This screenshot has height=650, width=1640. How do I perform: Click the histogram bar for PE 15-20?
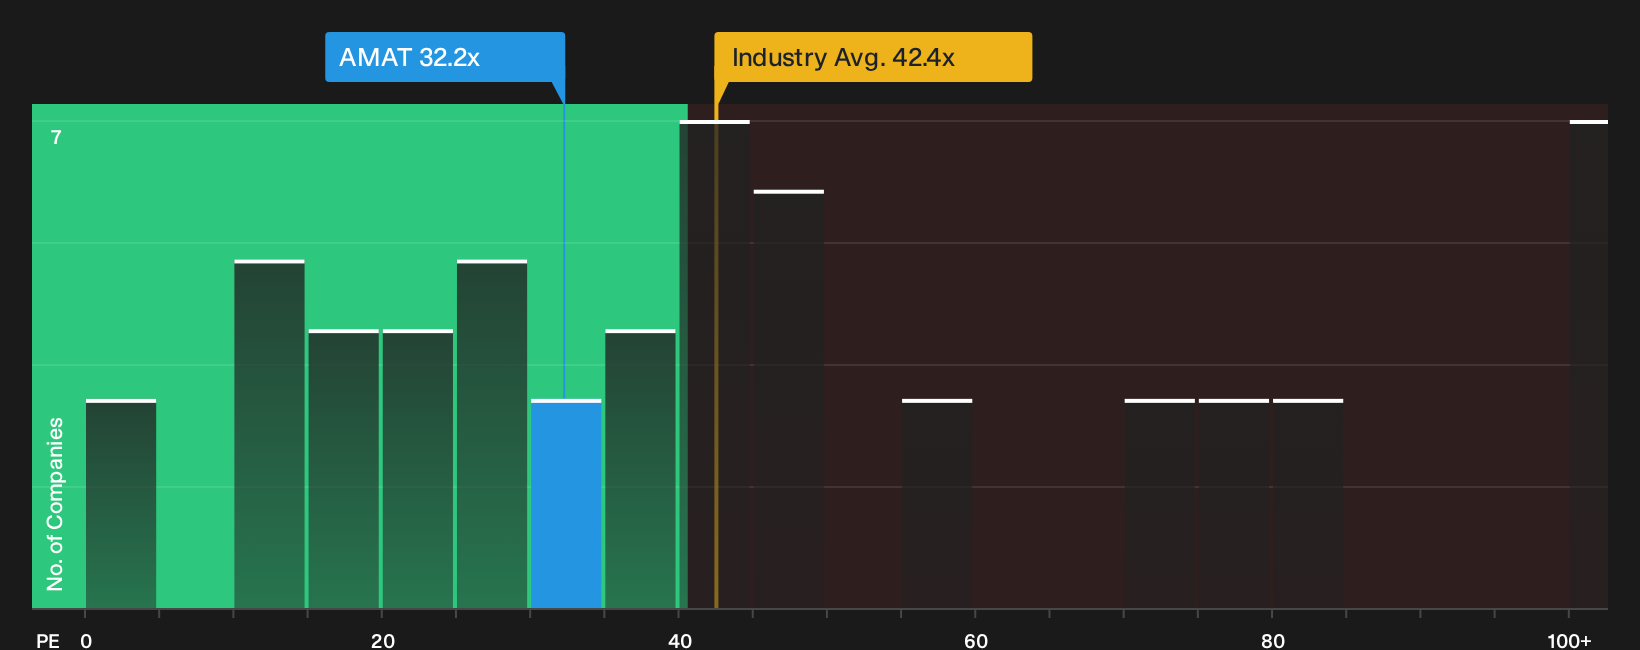coord(344,469)
